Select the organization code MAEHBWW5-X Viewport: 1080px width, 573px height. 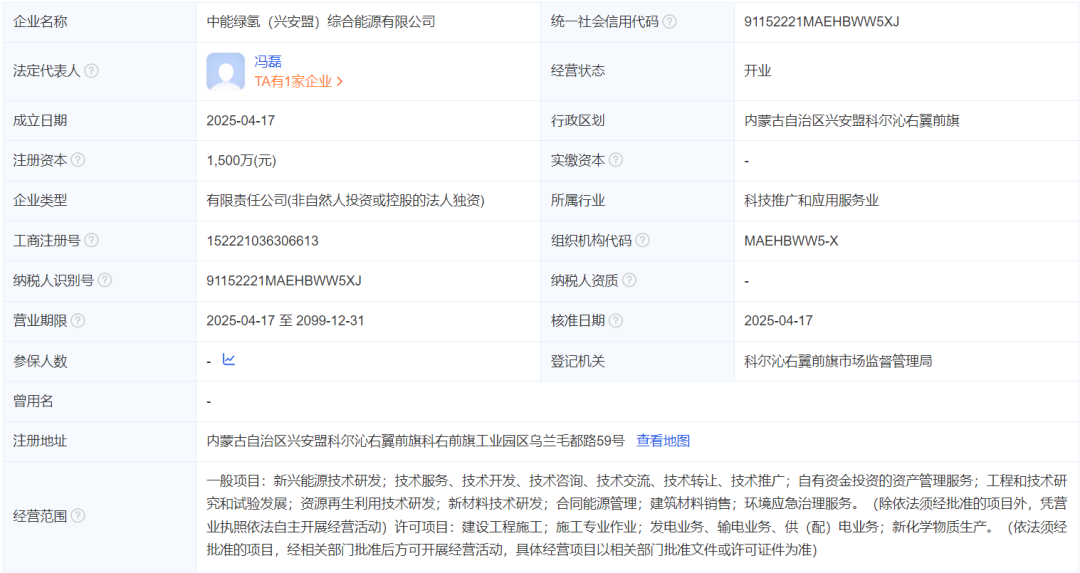tap(791, 240)
